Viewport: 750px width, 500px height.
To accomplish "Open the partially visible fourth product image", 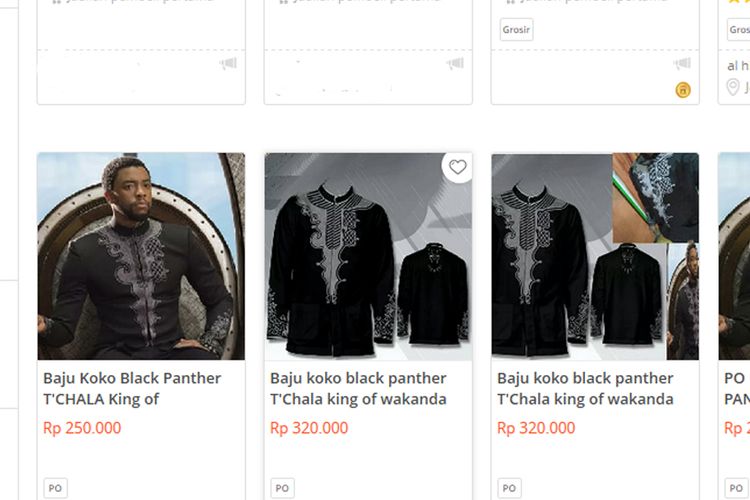I will pos(735,256).
